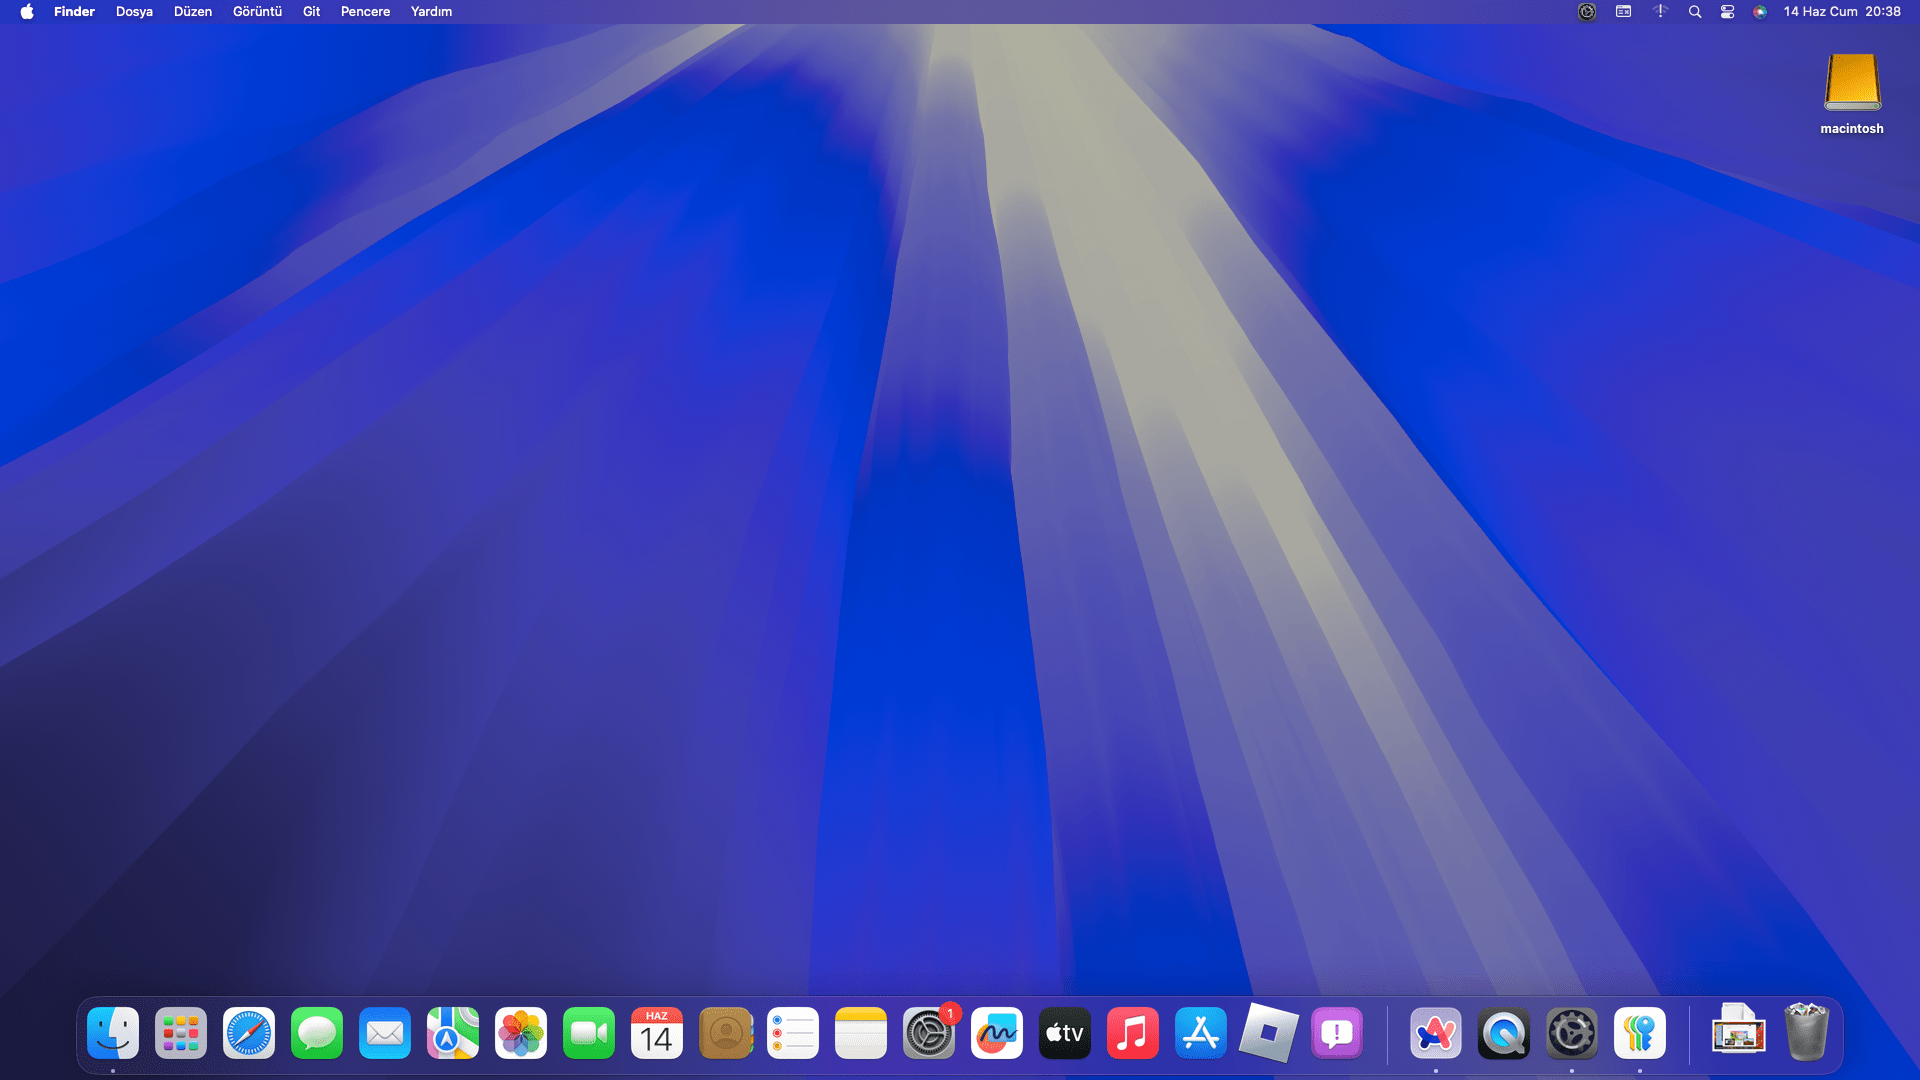1920x1080 pixels.
Task: Launch Safari browser from the Dock
Action: (x=249, y=1033)
